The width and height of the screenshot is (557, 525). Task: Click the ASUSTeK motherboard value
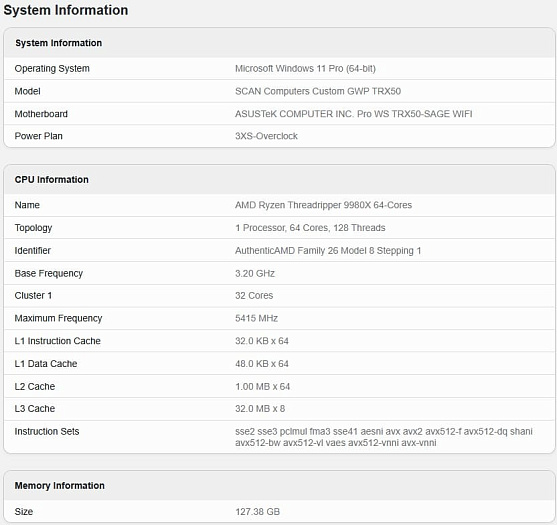[353, 114]
